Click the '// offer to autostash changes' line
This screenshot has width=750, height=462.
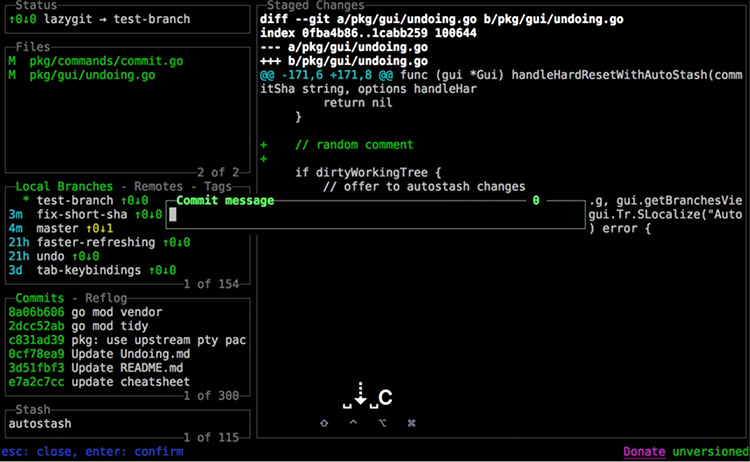424,187
